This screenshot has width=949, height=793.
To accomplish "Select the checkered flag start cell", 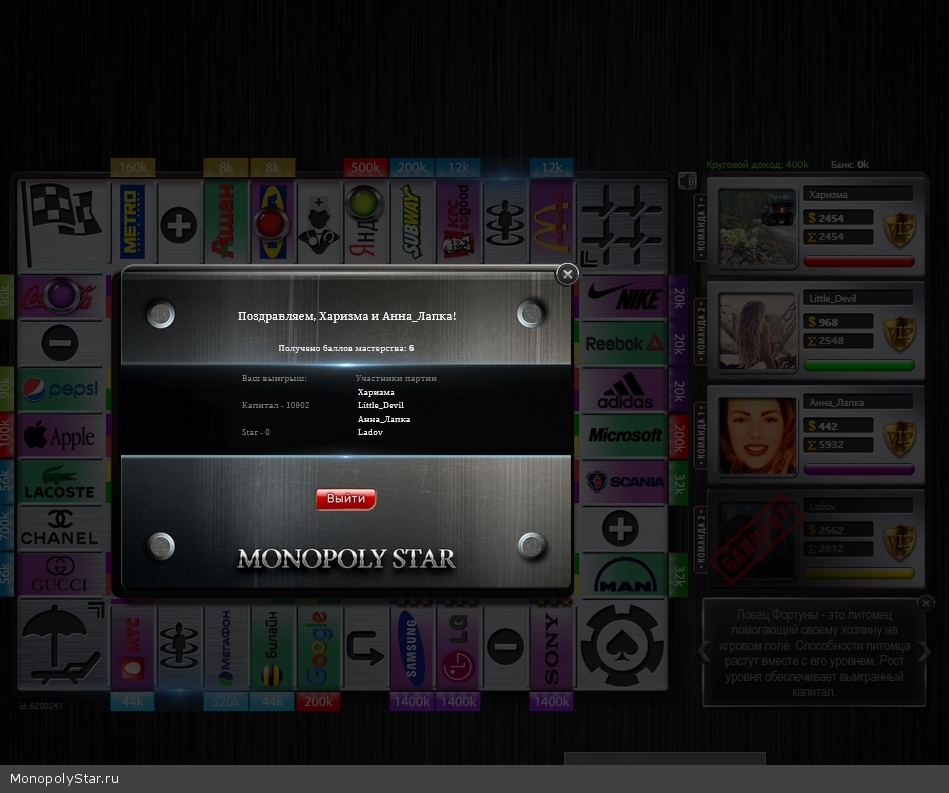I will coord(62,222).
